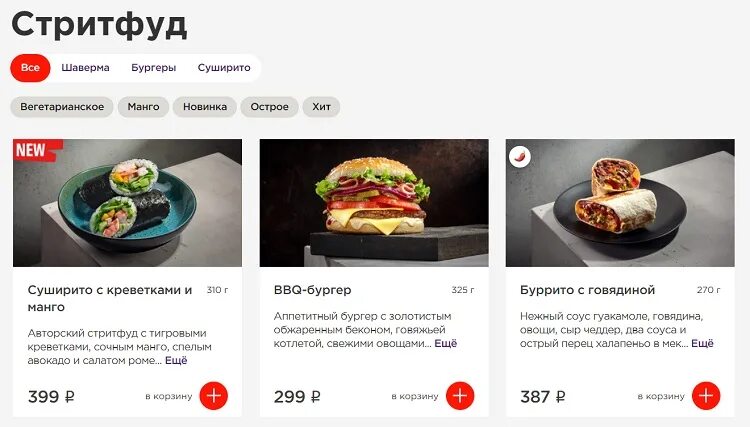
Task: Switch to the Шаверма tab
Action: [x=85, y=68]
